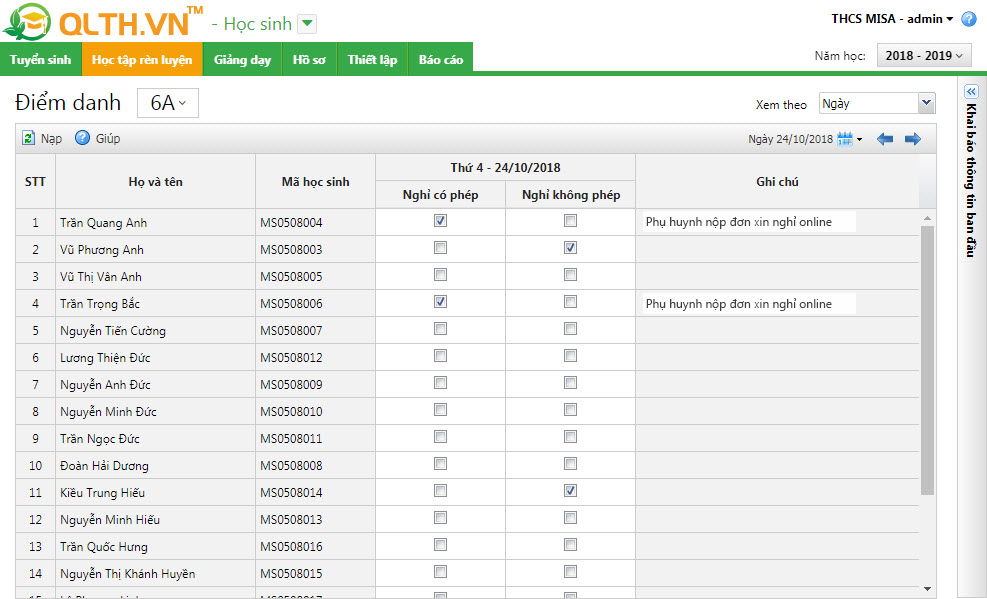Screen dimensions: 987x599
Task: Click the scroll down arrow of the table scrollbar
Action: point(926,589)
